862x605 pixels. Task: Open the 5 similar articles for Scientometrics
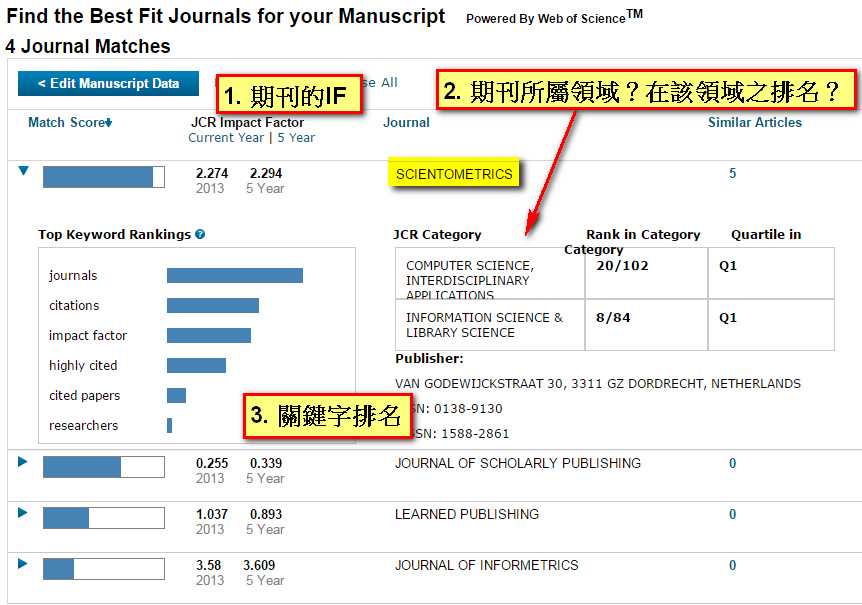pyautogui.click(x=732, y=174)
